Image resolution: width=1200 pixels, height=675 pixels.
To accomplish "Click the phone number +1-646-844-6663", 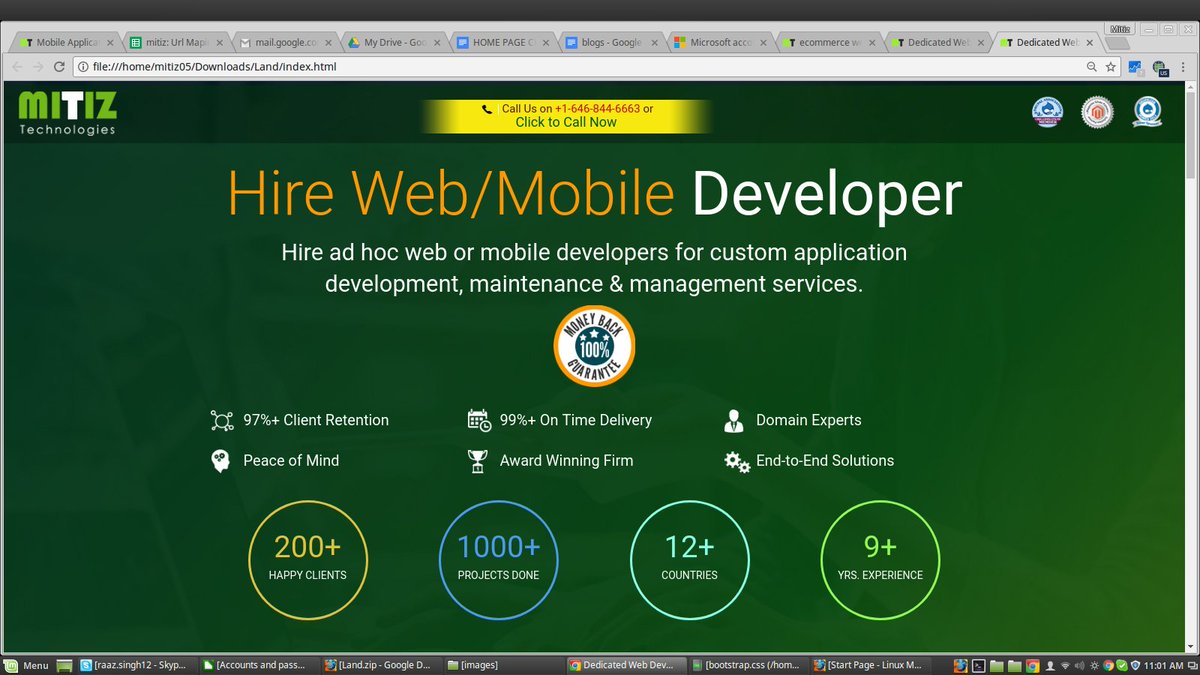I will click(597, 108).
